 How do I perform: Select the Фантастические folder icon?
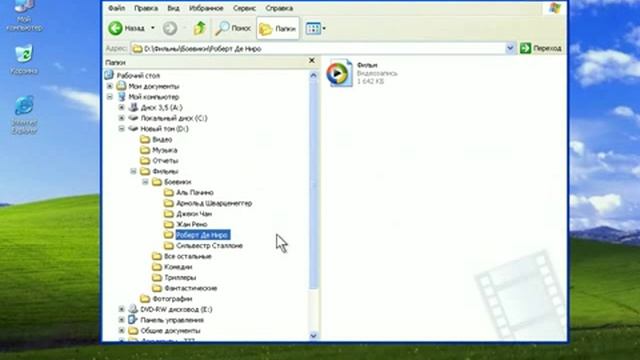[x=157, y=288]
